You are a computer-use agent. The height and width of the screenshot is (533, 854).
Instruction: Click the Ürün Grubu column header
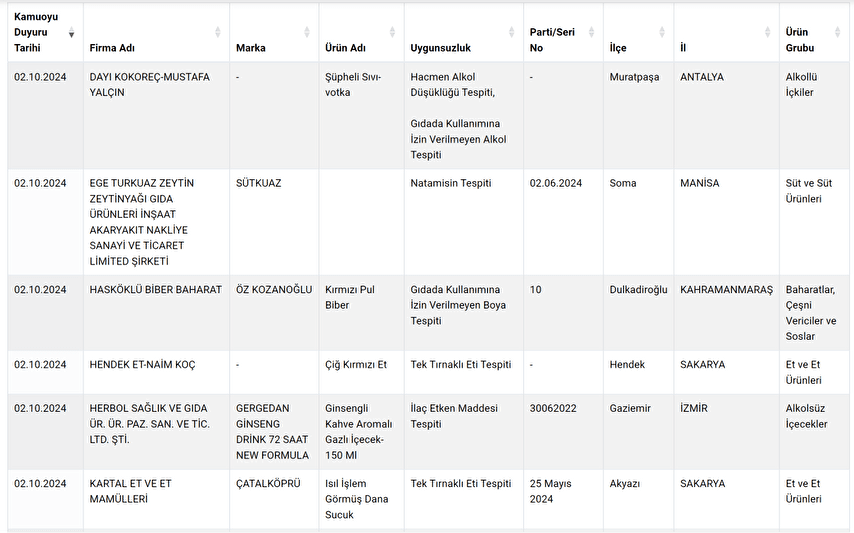point(800,40)
